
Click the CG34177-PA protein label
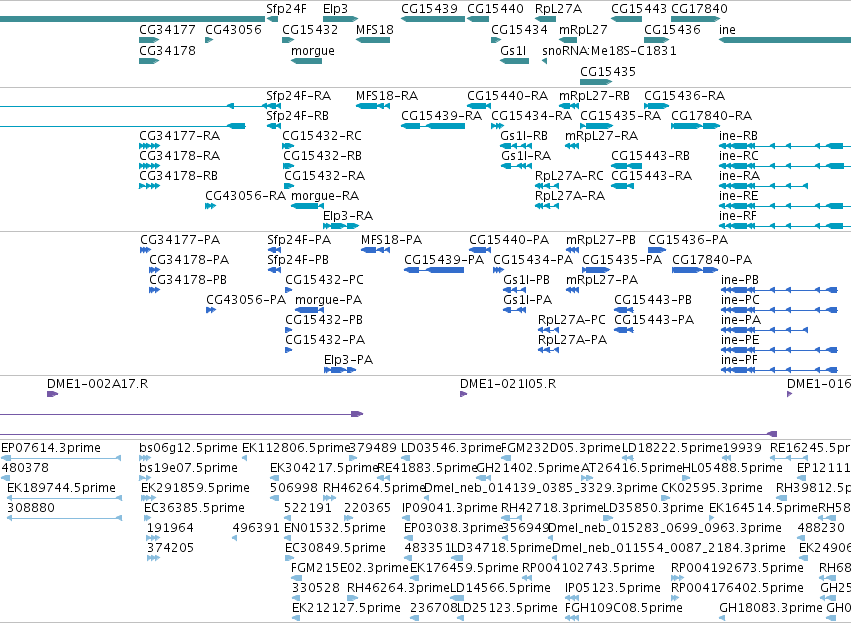pyautogui.click(x=180, y=240)
